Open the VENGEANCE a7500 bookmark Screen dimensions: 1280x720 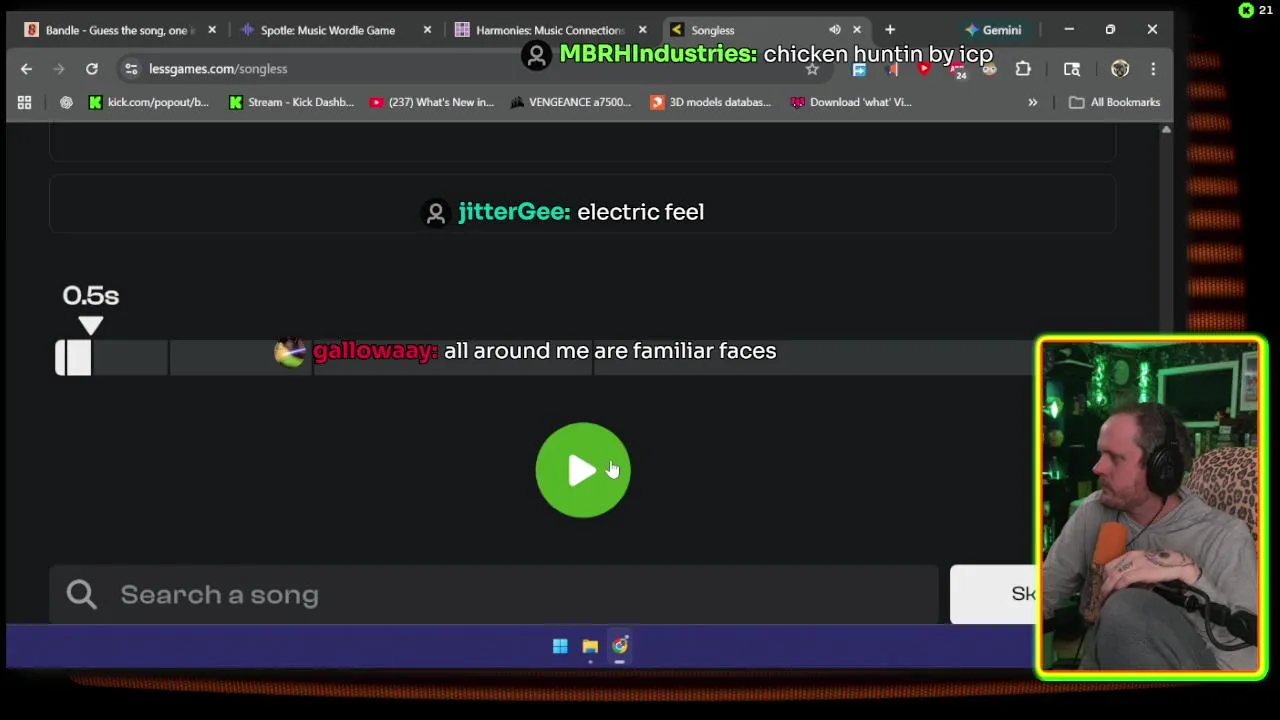pos(570,102)
